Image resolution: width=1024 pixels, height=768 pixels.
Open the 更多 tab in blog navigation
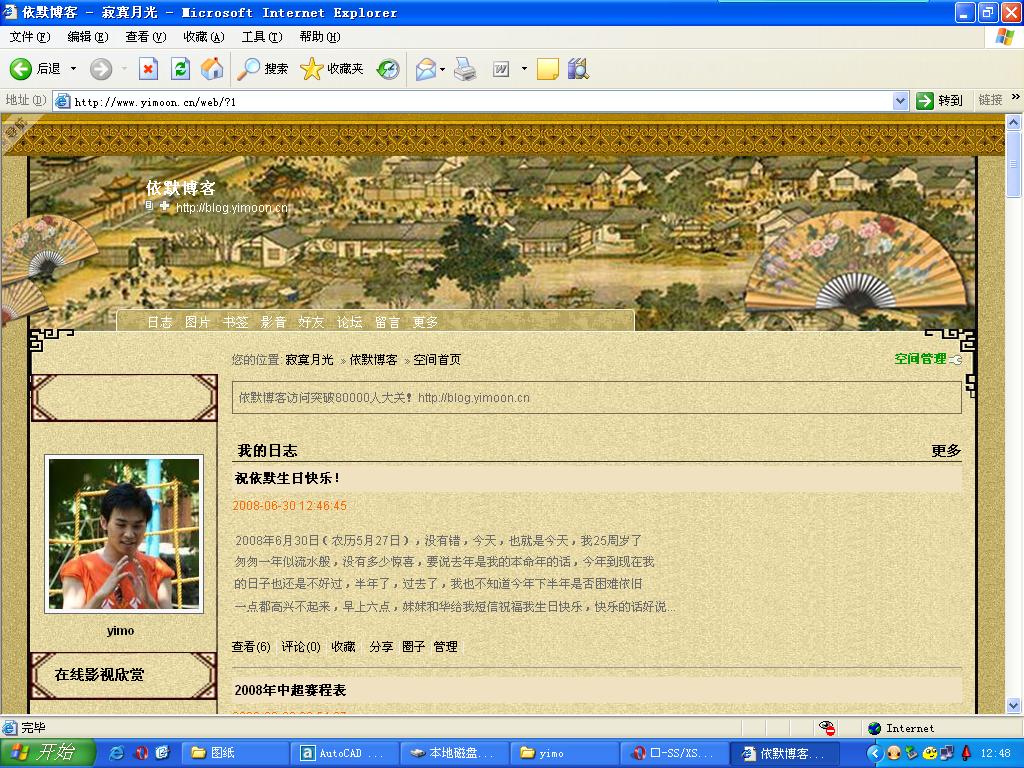point(425,322)
